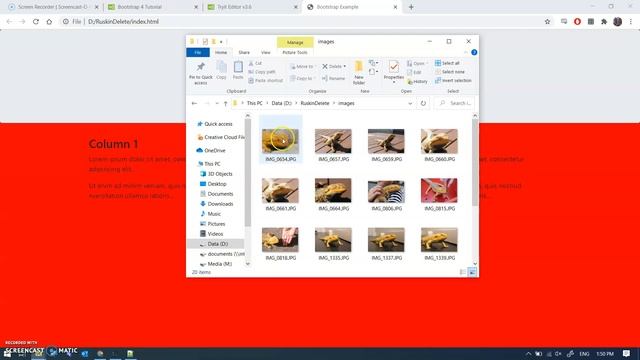Bookmark this page with star icon

[x=547, y=22]
